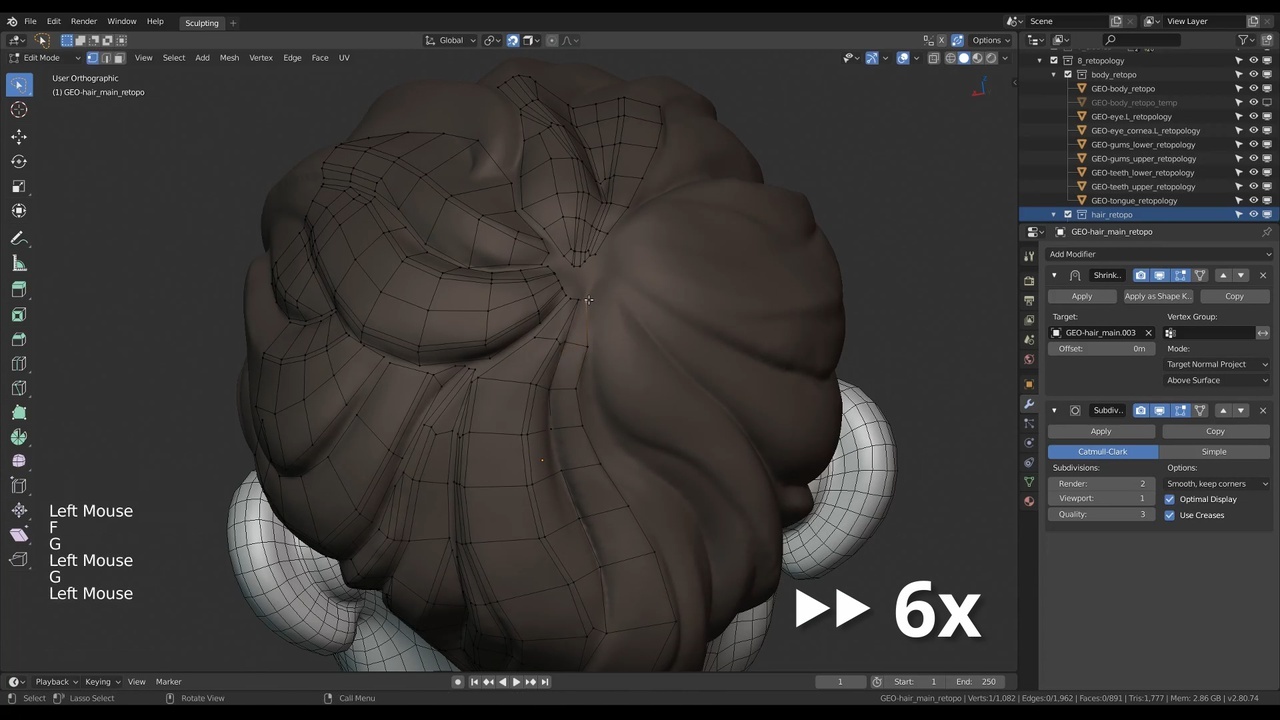
Task: Collapse the hair_retopo collection
Action: point(1053,215)
